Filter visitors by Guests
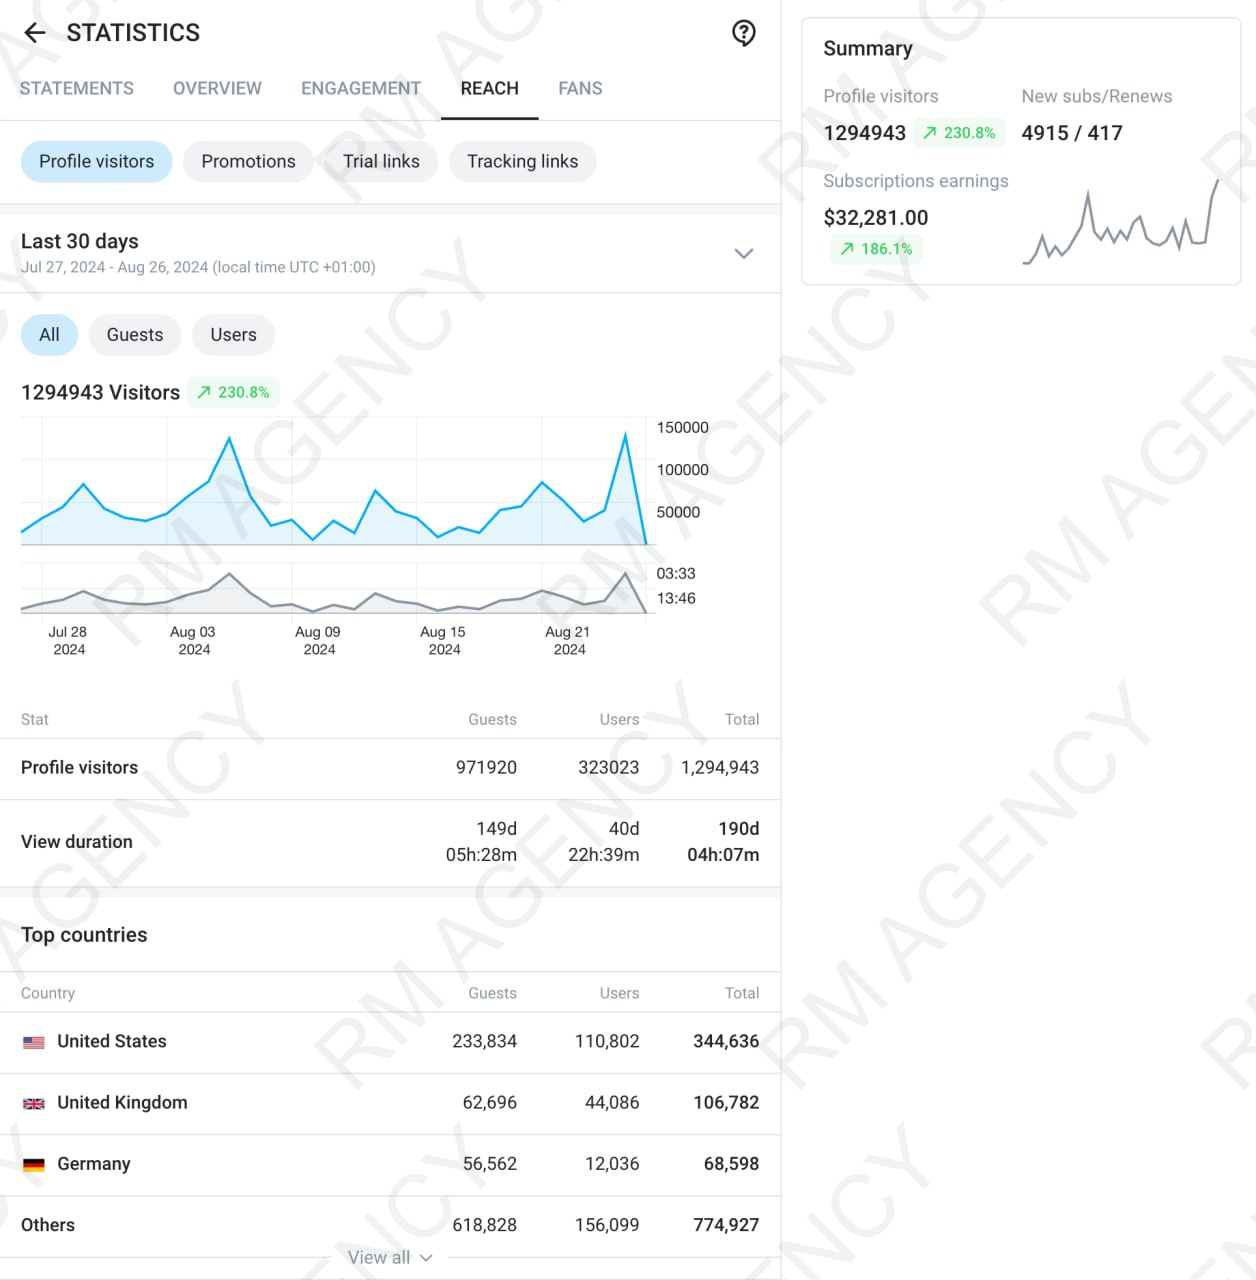 tap(135, 335)
